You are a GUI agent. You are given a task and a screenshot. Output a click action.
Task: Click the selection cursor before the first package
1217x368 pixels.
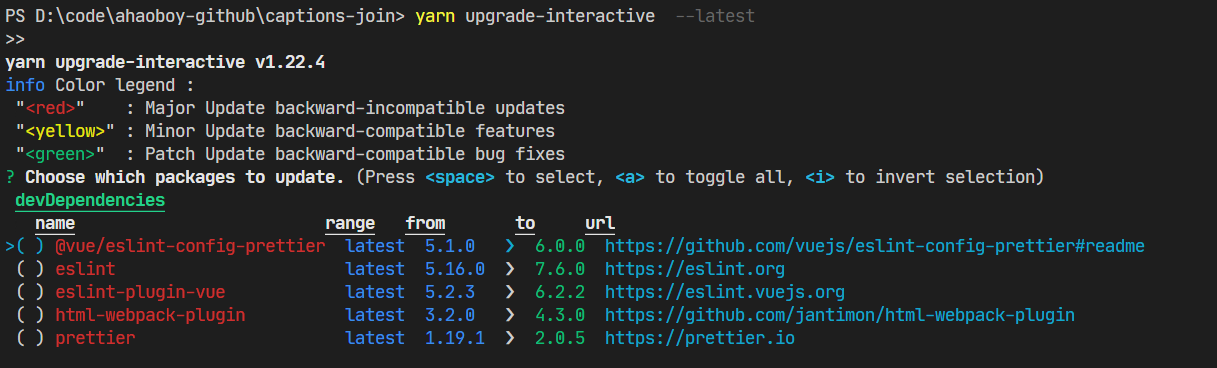click(x=10, y=246)
